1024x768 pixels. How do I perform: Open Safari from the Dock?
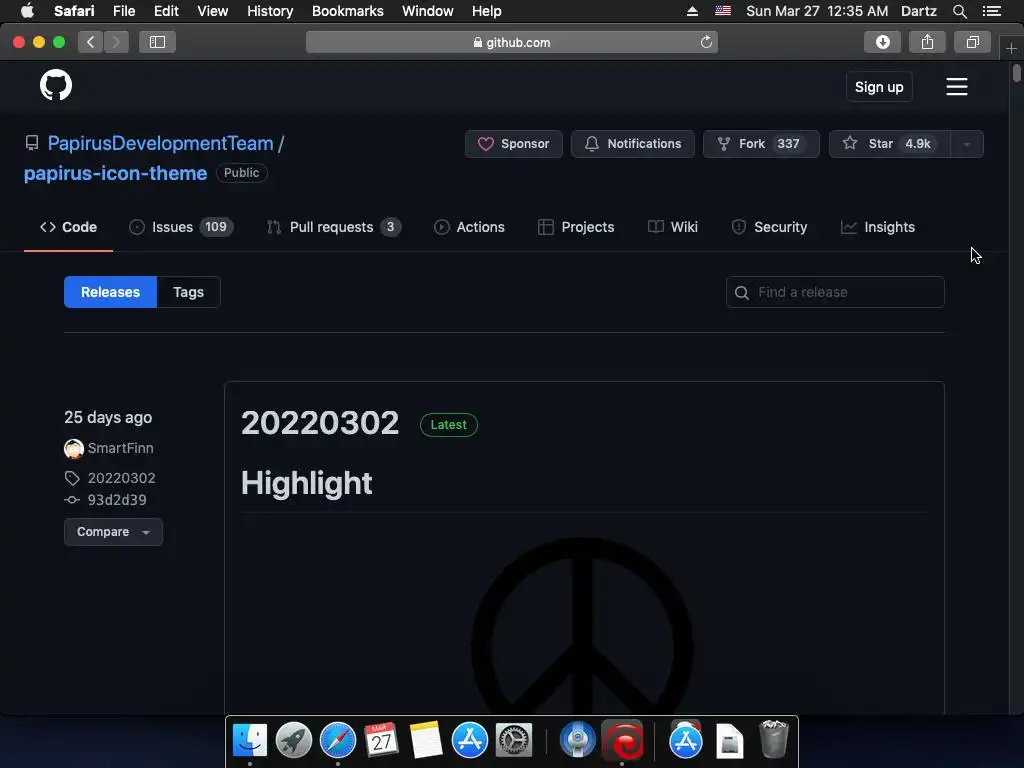tap(338, 741)
